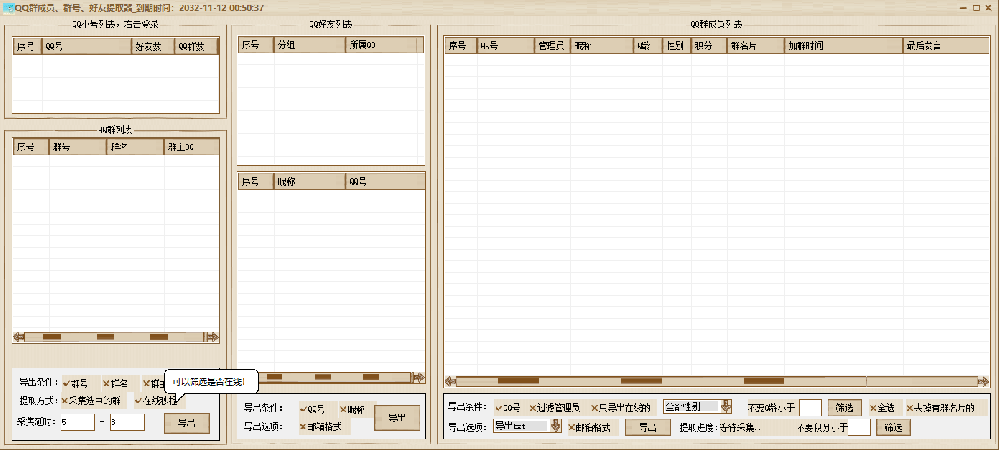Toggle 过滤管理员 checkbox in member export panel
Image resolution: width=999 pixels, height=450 pixels.
pos(554,407)
